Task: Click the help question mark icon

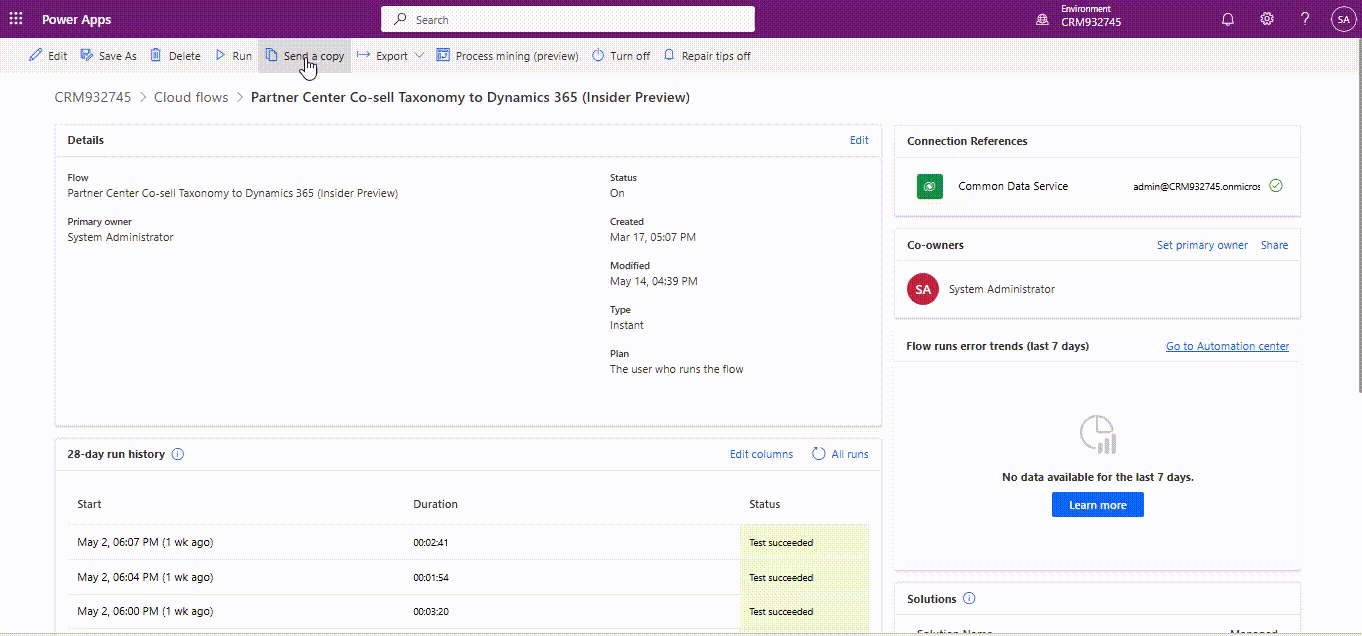Action: [1305, 19]
